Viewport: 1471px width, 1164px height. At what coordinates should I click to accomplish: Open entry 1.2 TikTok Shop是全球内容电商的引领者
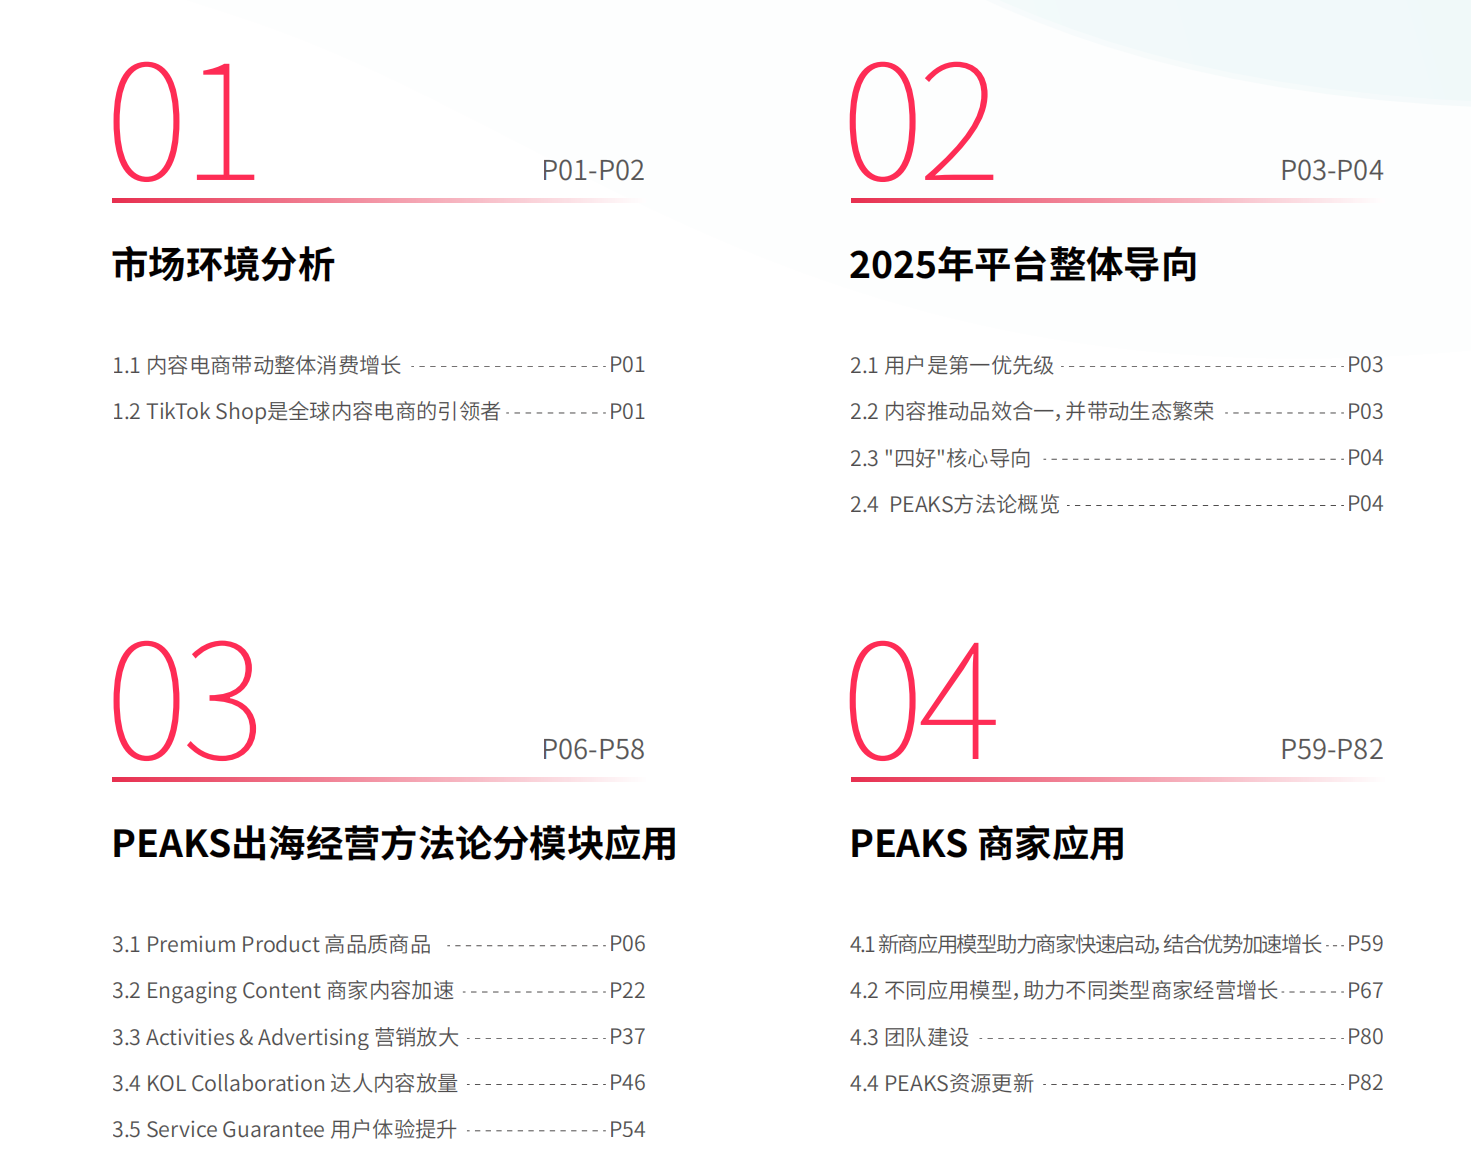click(x=306, y=412)
